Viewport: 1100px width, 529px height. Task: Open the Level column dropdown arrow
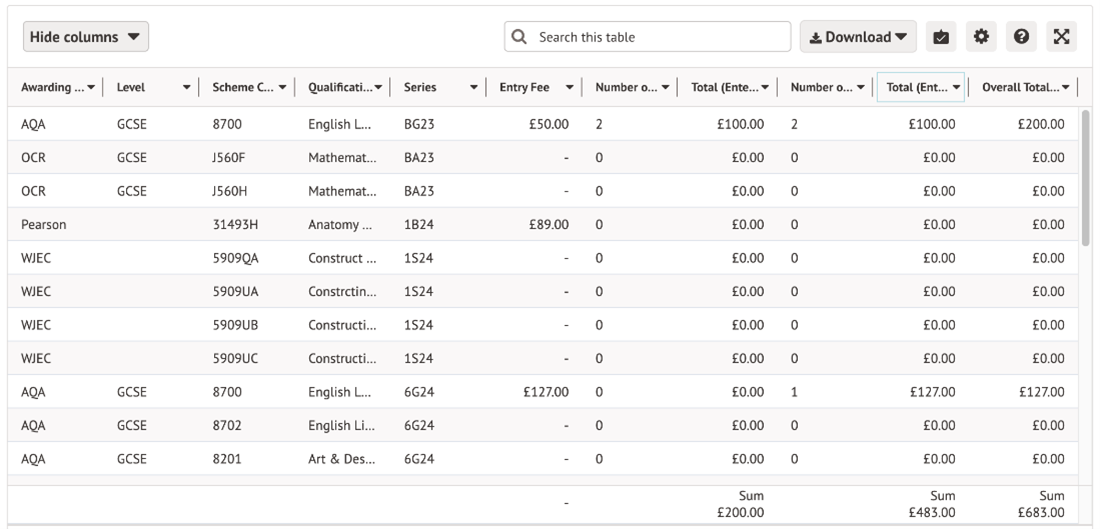click(x=187, y=88)
